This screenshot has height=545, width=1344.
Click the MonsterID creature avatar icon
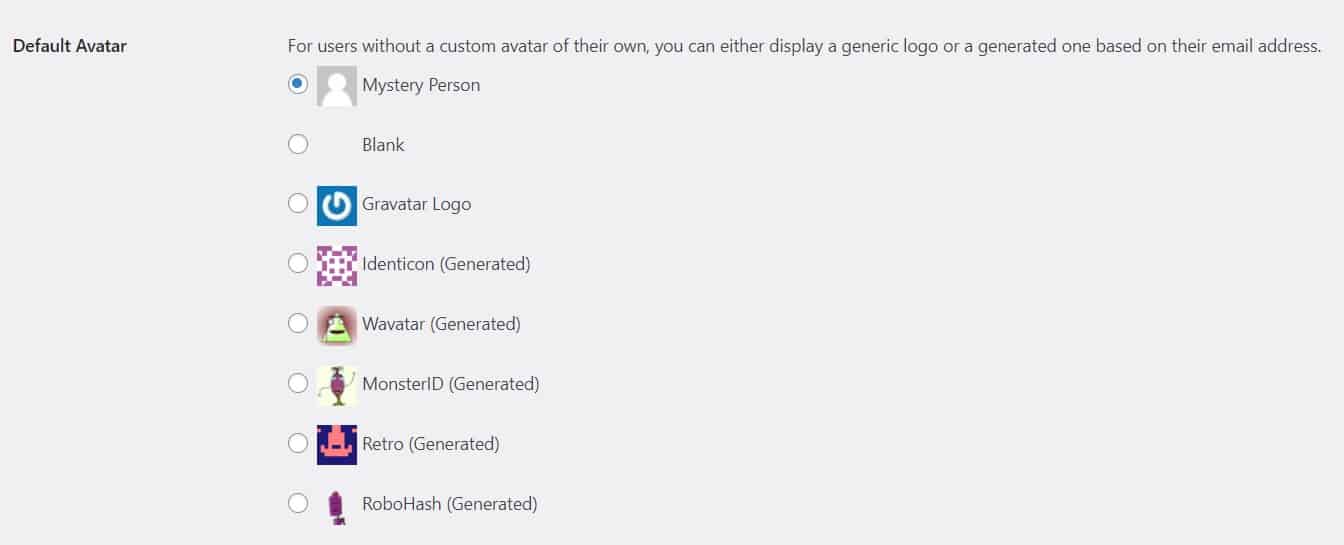point(336,385)
